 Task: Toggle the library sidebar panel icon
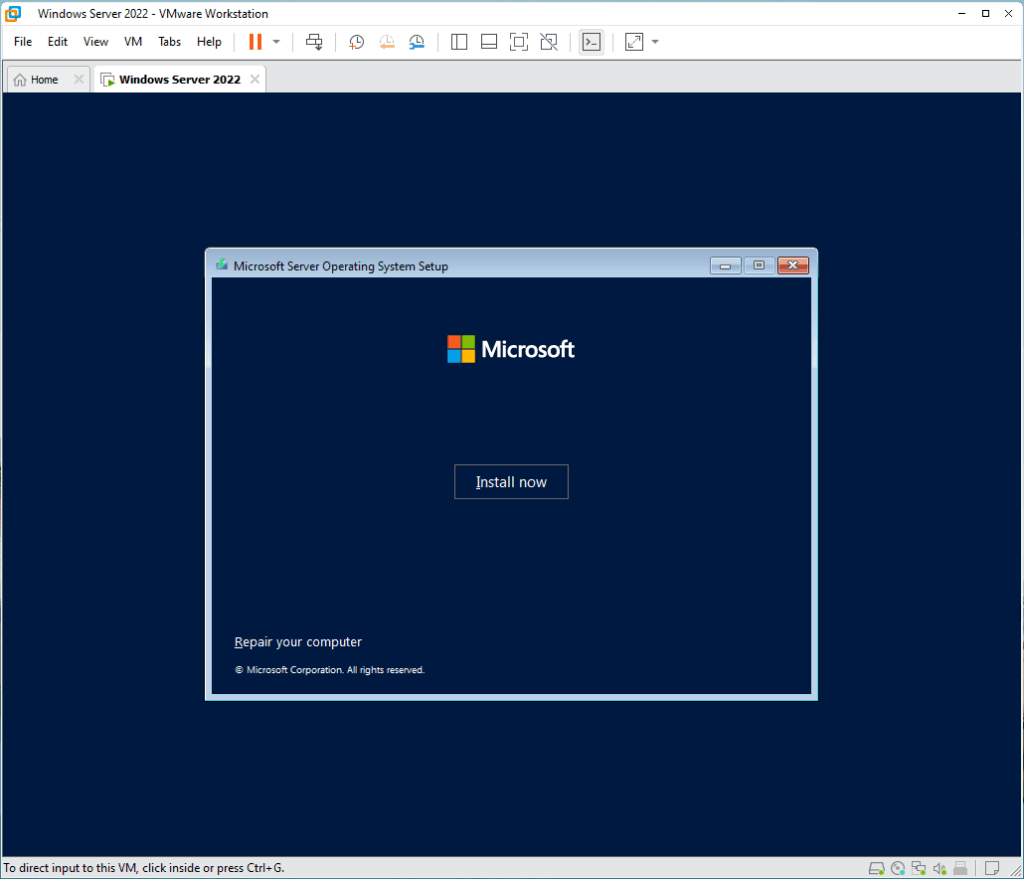tap(459, 42)
